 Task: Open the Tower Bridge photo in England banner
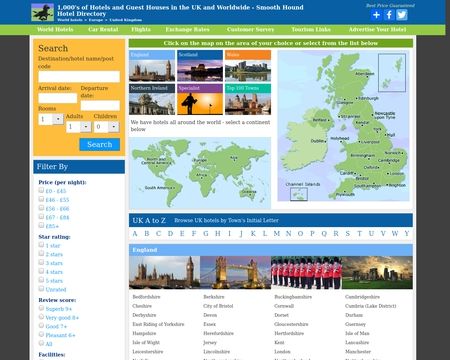[235, 272]
